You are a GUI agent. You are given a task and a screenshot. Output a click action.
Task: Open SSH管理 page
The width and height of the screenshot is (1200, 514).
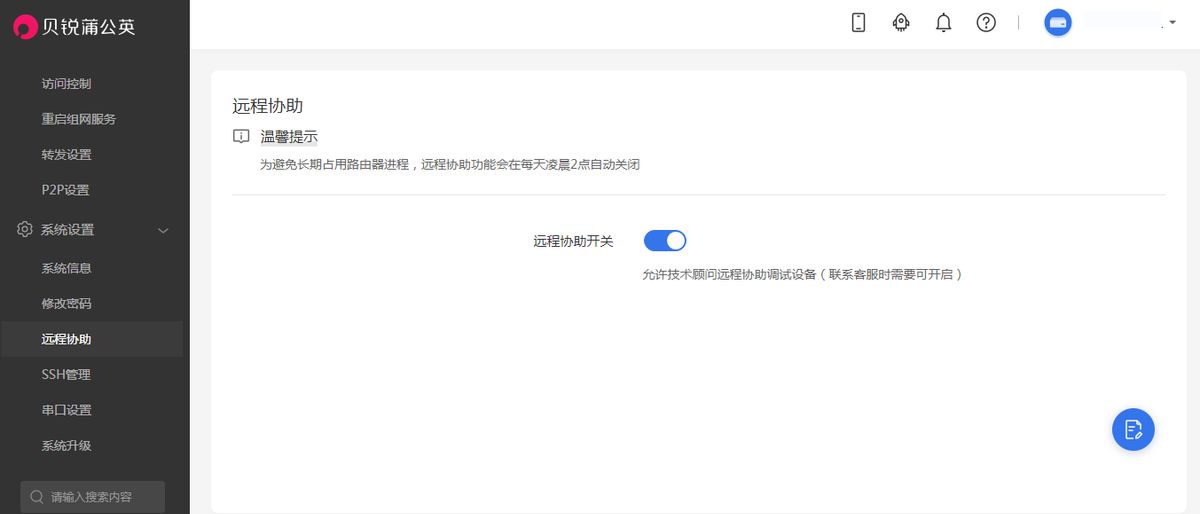point(66,374)
